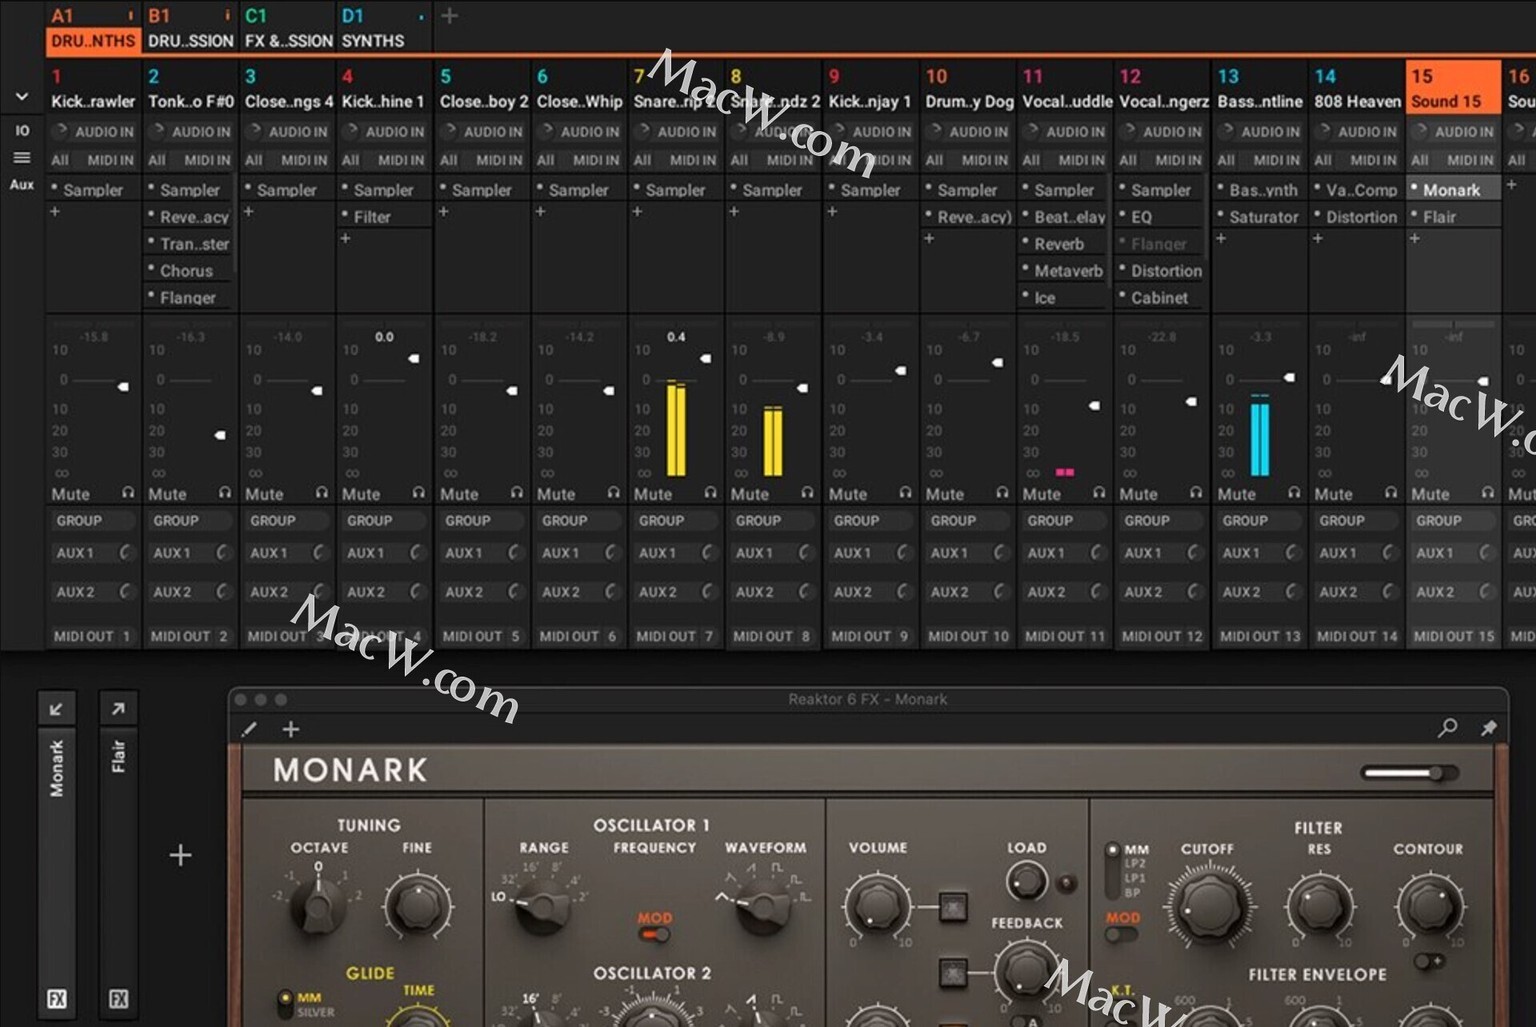This screenshot has height=1027, width=1536.
Task: Add a plug-in slot on channel 10 Drum..y Dog
Action: [929, 238]
